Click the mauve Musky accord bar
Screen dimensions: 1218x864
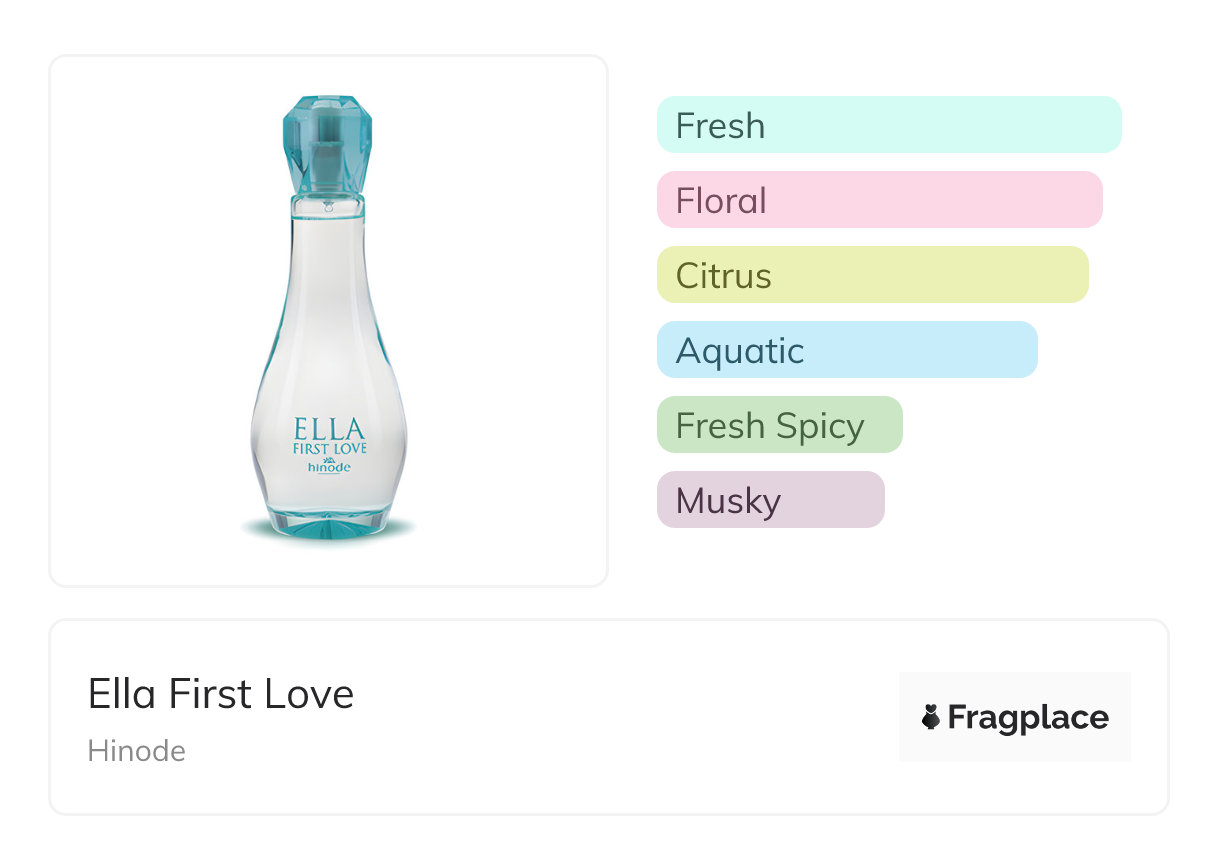(770, 500)
